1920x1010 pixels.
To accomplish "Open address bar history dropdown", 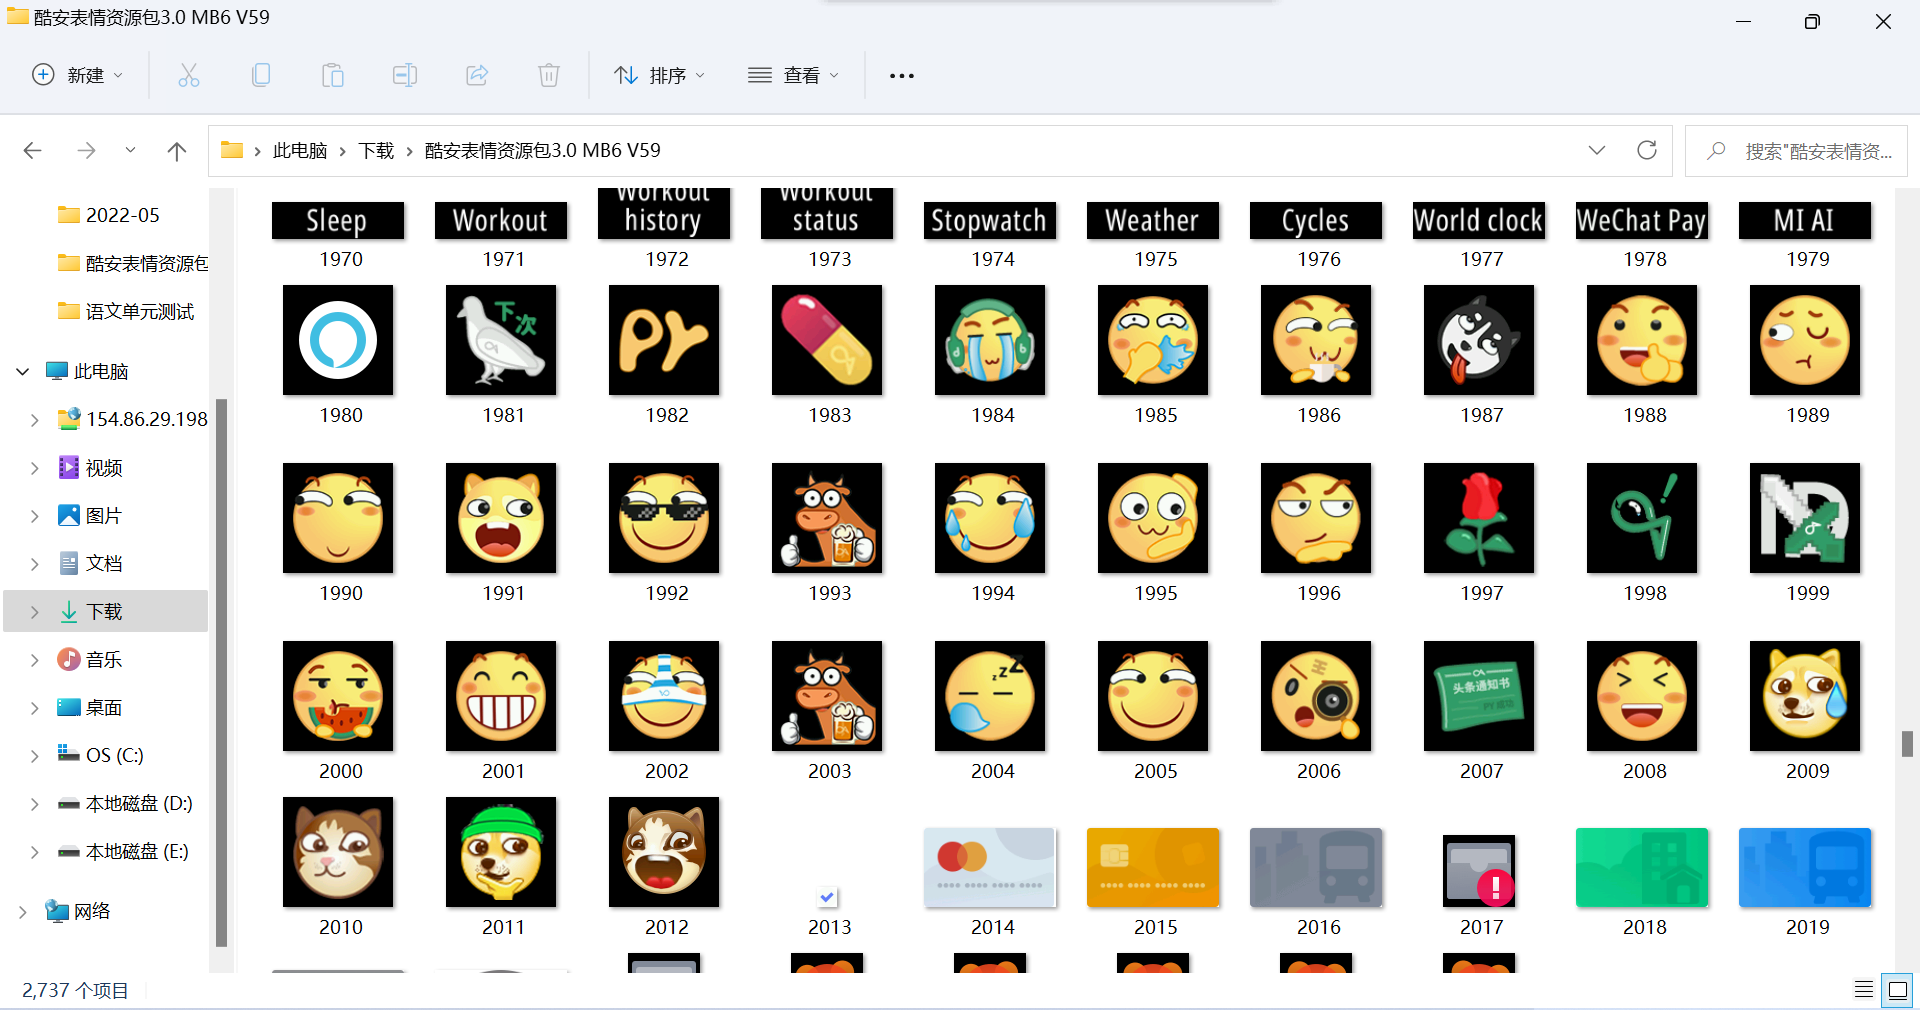I will click(1596, 150).
